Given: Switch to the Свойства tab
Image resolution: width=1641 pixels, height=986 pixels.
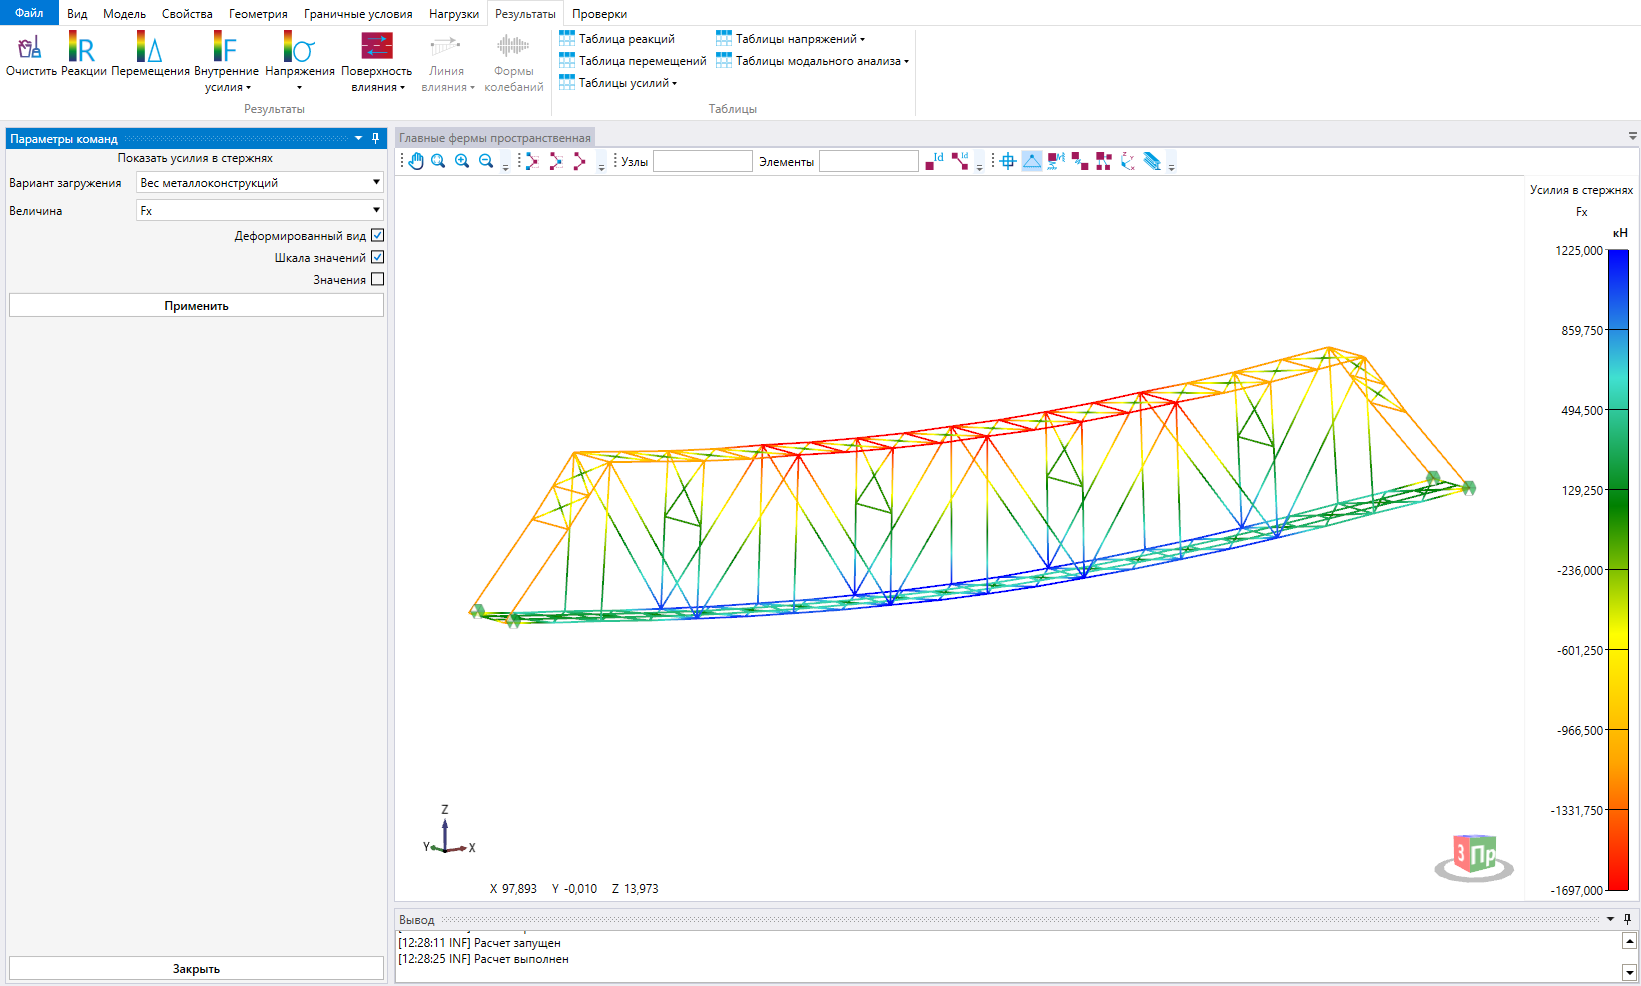Looking at the screenshot, I should point(187,14).
